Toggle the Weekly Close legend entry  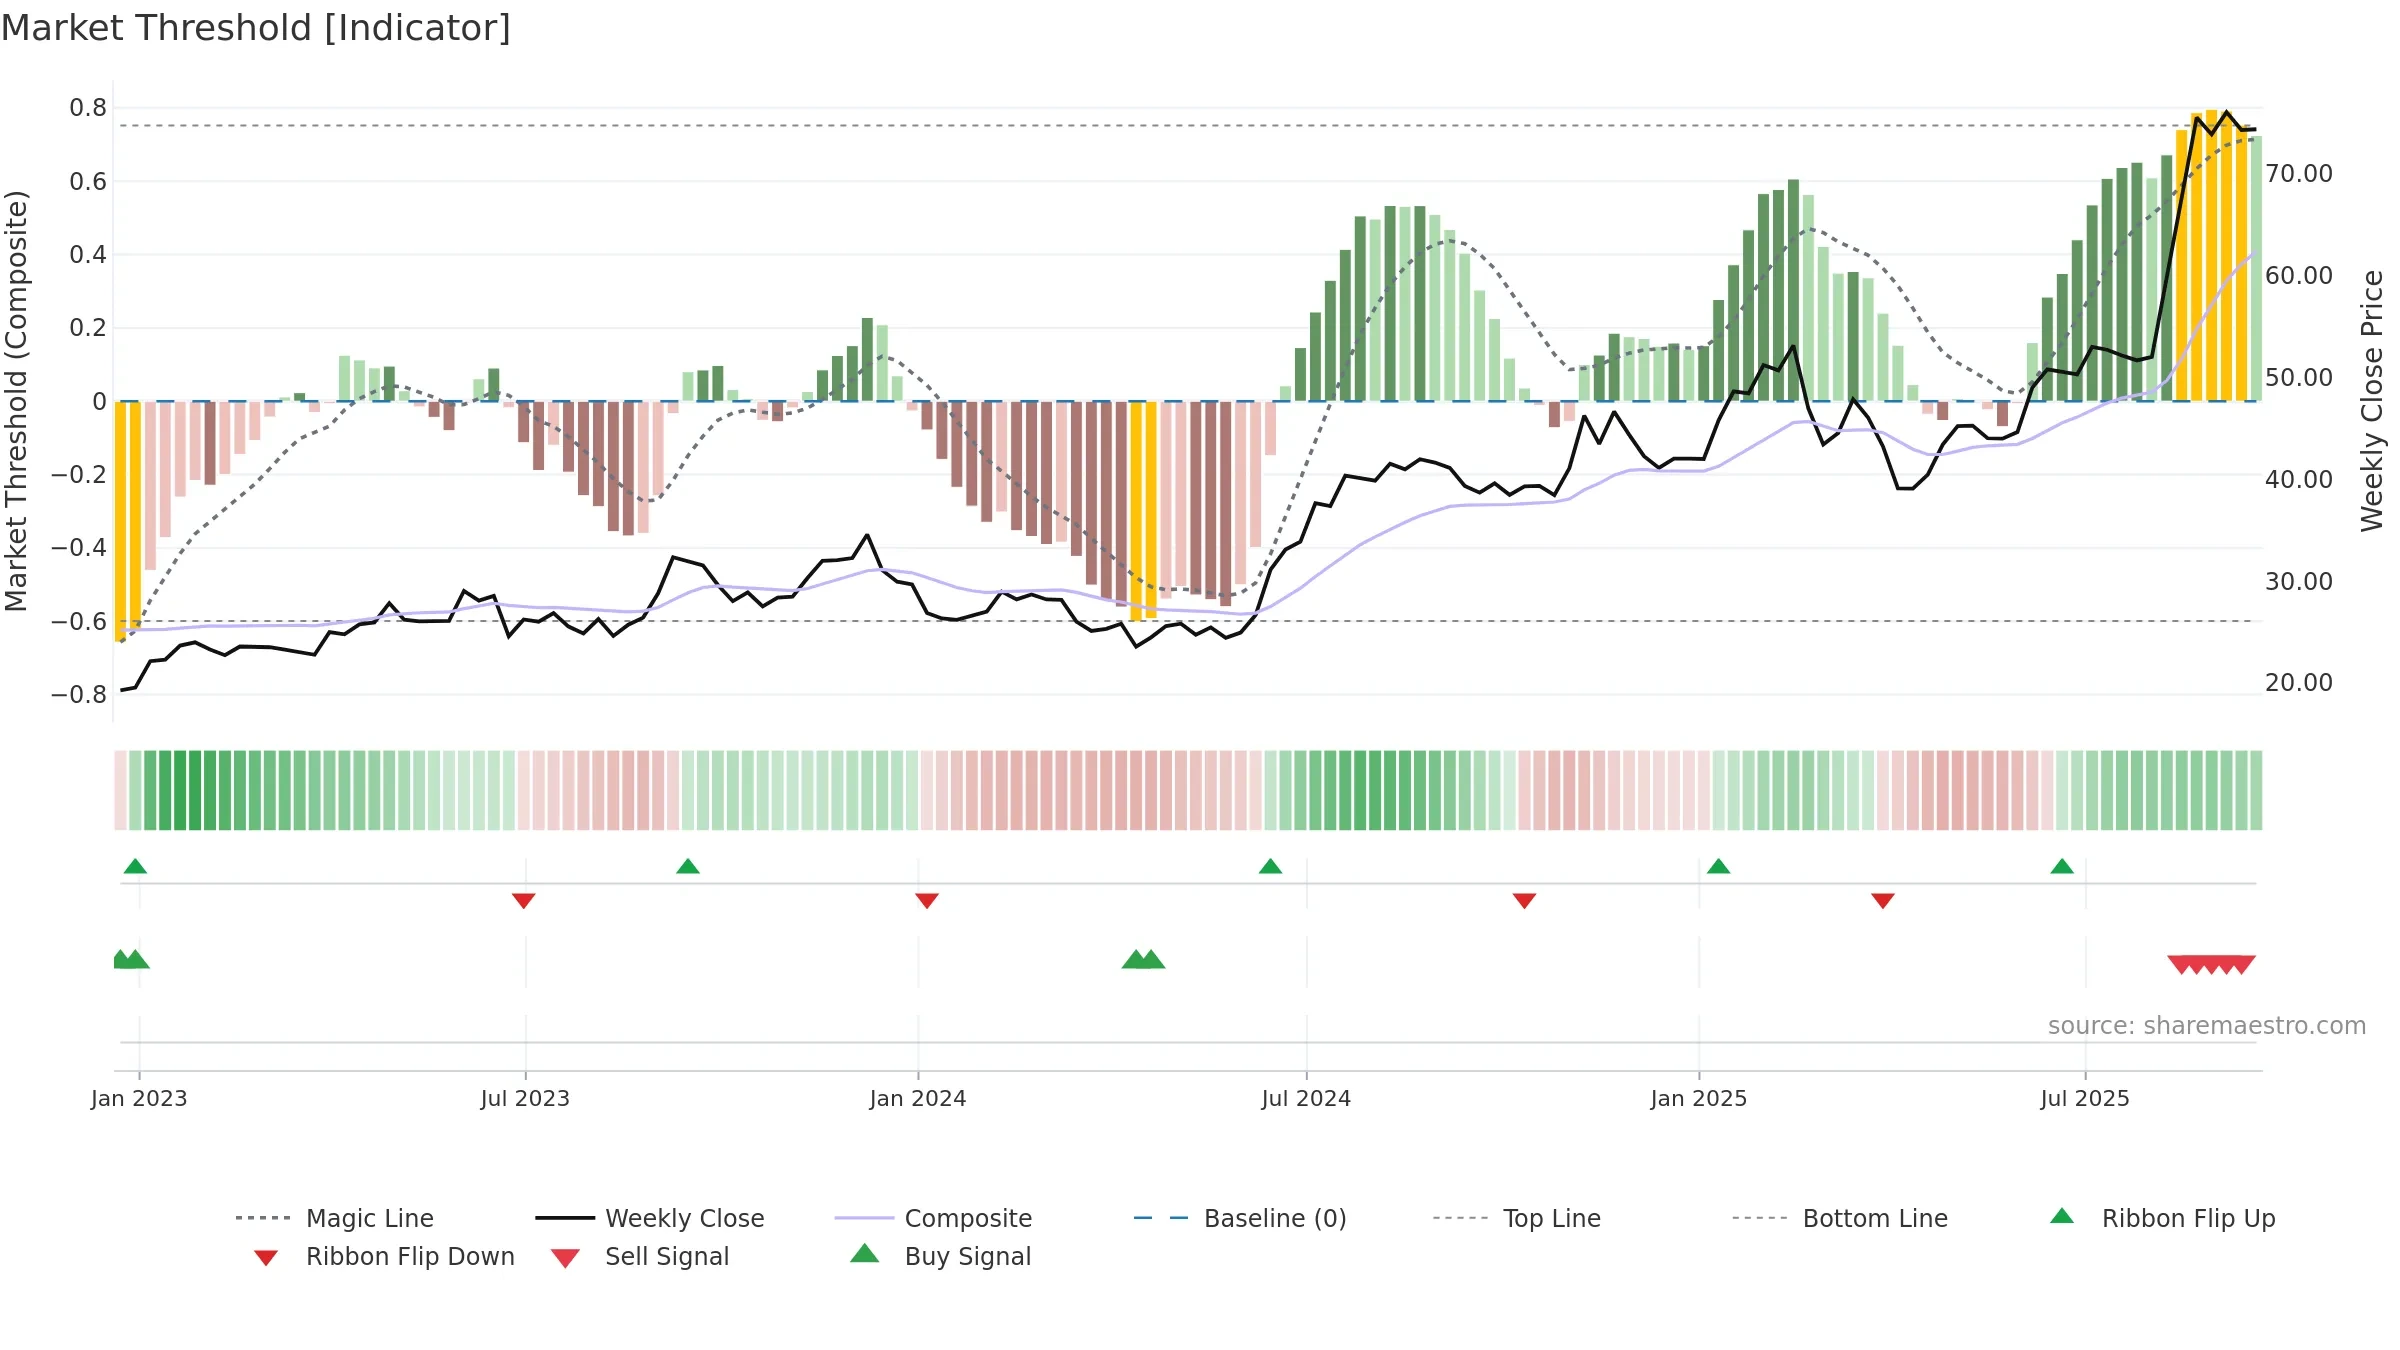point(650,1218)
